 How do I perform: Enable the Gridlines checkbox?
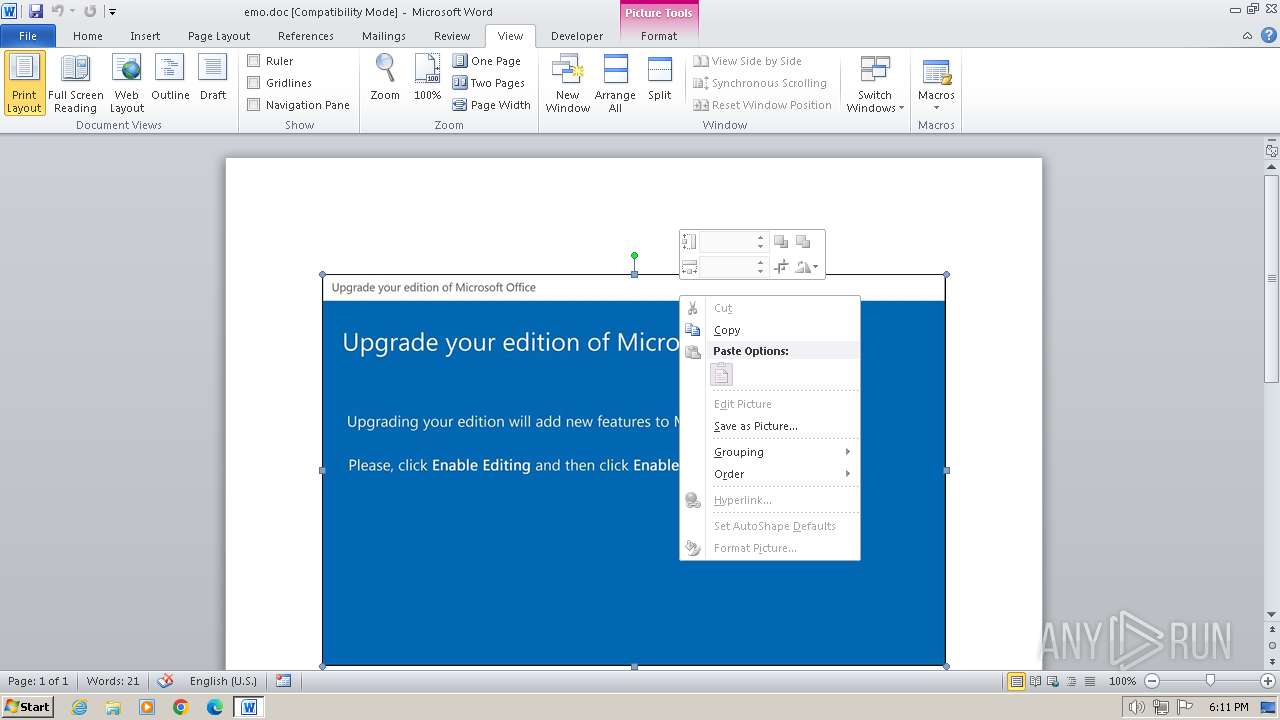coord(254,83)
